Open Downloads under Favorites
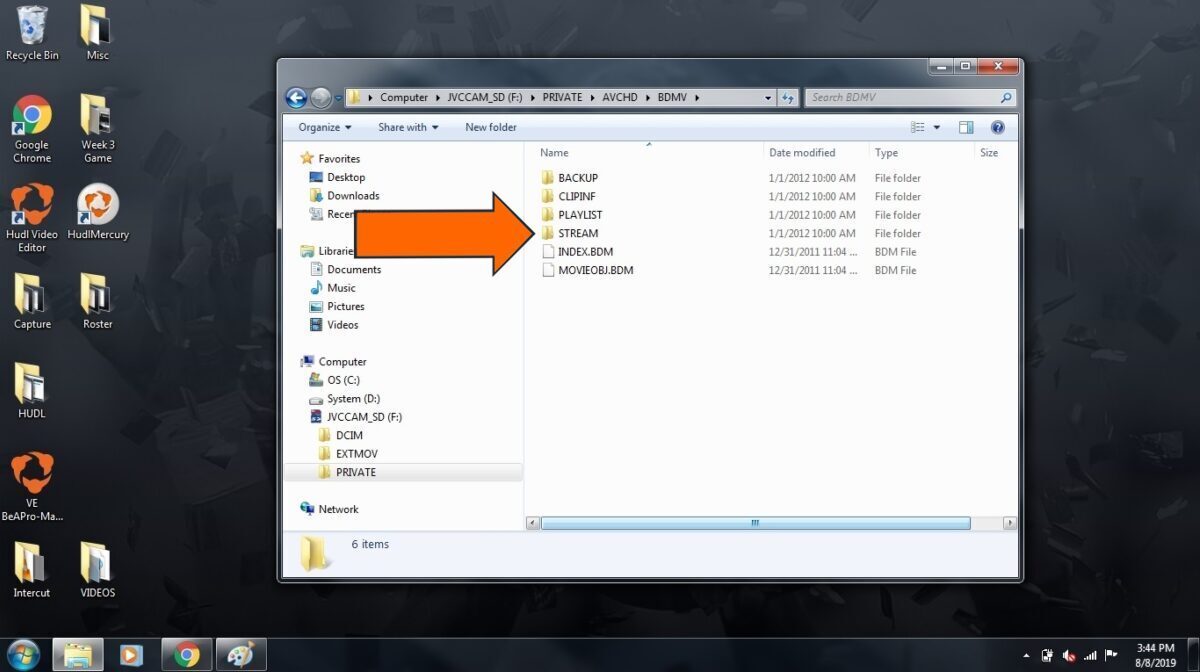 click(353, 196)
